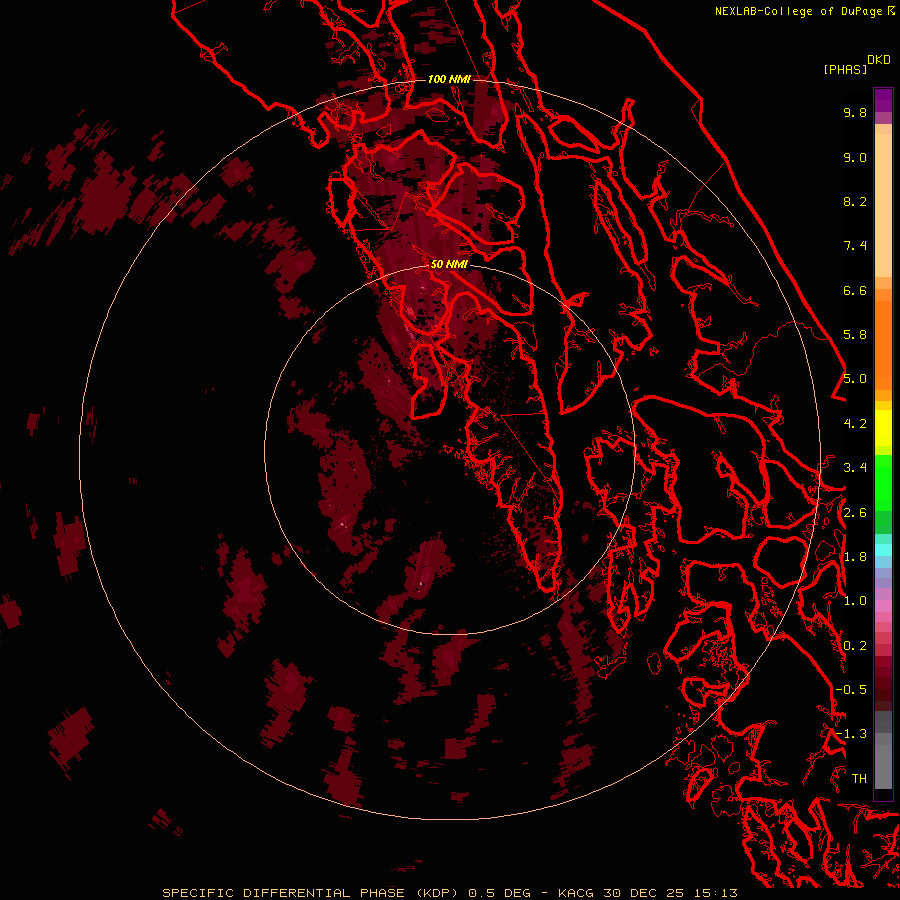Click the DKD unit label above the color scale
Viewport: 900px width, 900px height.
tap(879, 60)
